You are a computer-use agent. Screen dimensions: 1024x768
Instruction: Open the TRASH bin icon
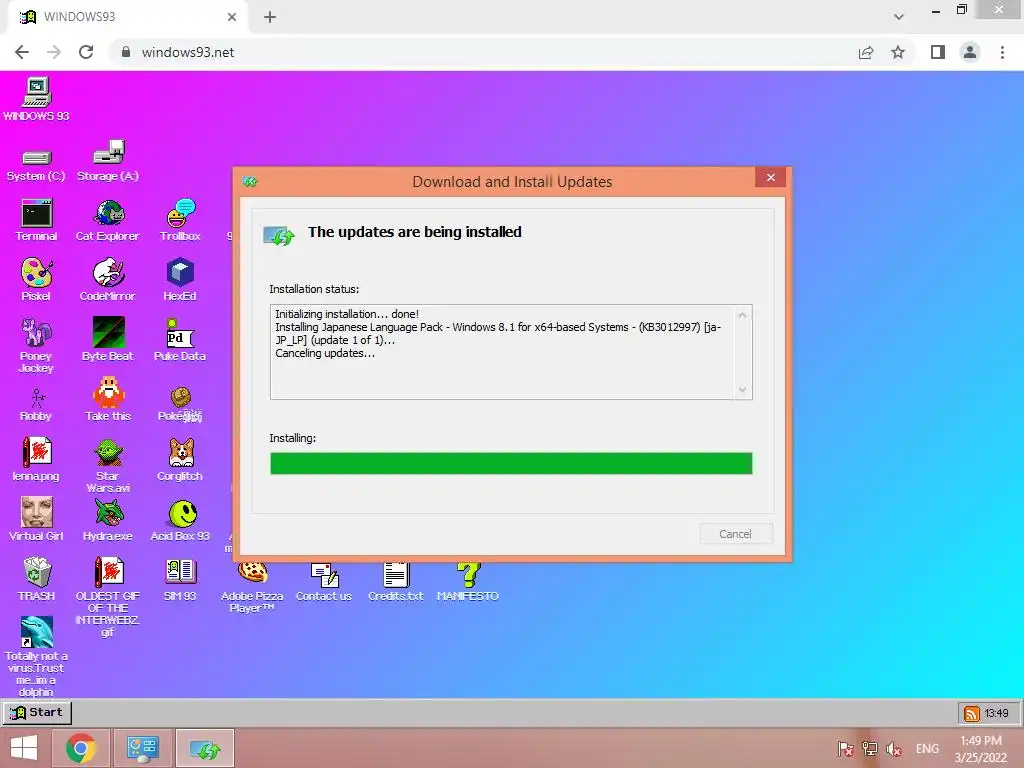[x=37, y=580]
